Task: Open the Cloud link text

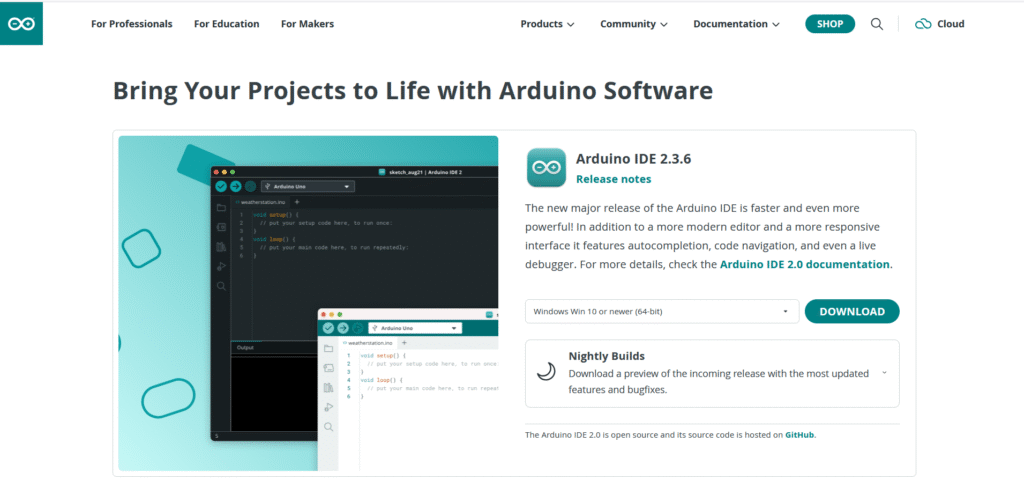Action: pos(951,24)
